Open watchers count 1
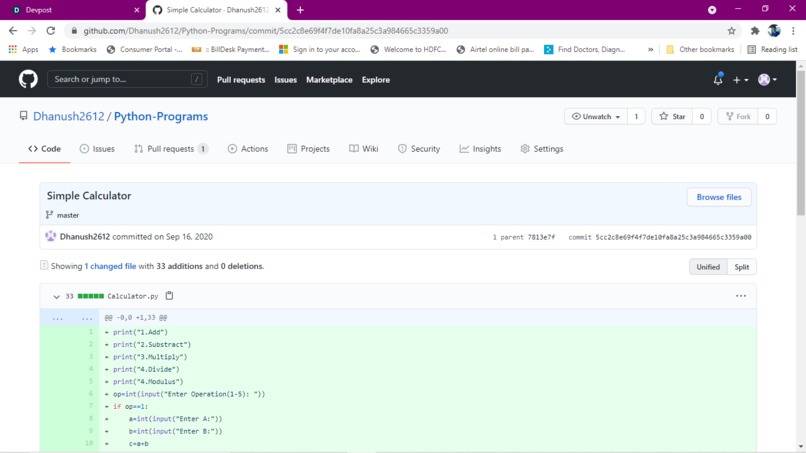Screen dimensions: 806x453 pyautogui.click(x=636, y=117)
